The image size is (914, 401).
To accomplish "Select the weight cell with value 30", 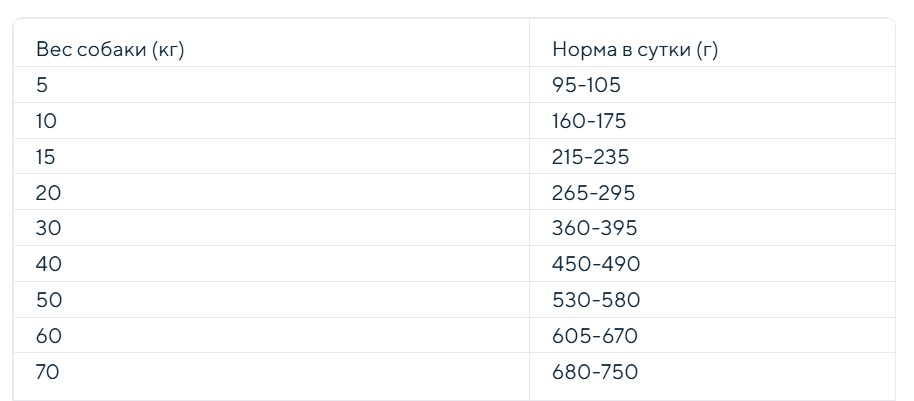I will pos(48,228).
